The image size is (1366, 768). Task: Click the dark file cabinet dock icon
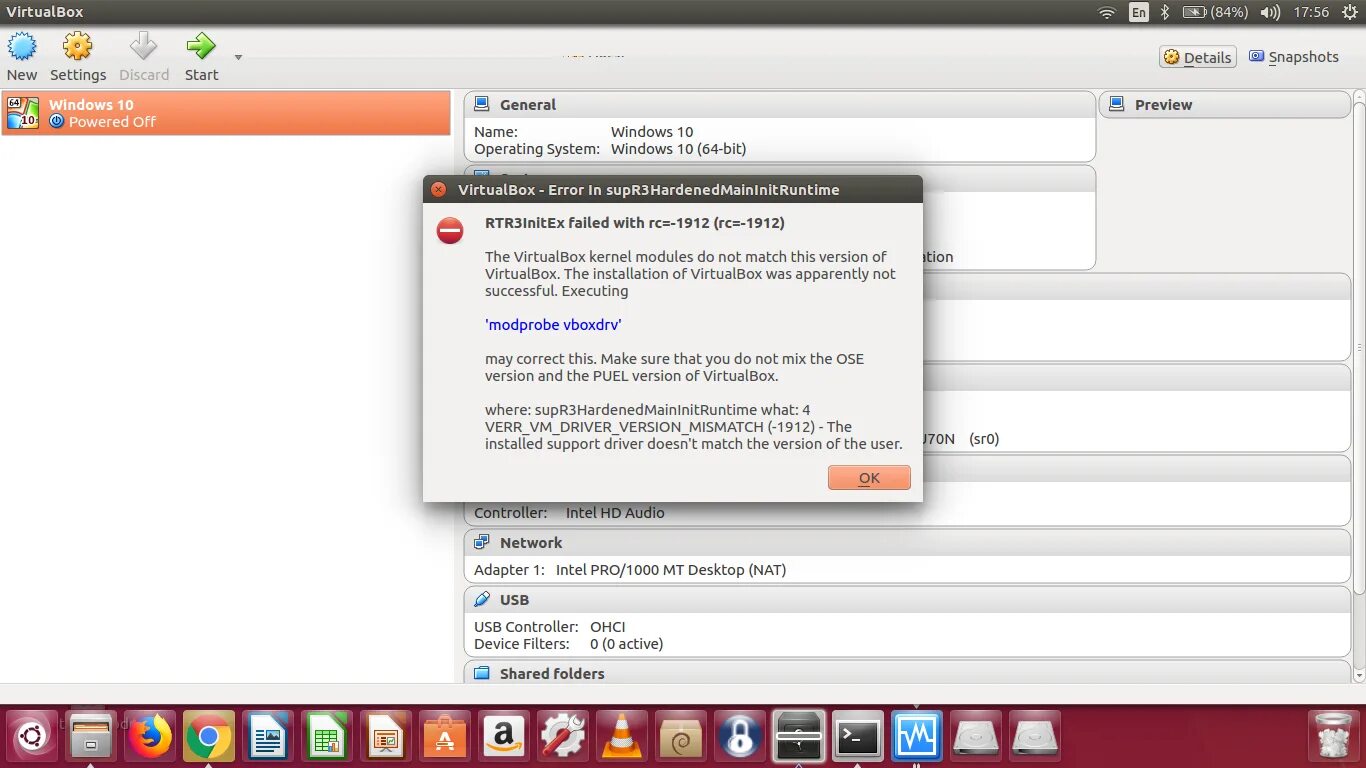799,737
